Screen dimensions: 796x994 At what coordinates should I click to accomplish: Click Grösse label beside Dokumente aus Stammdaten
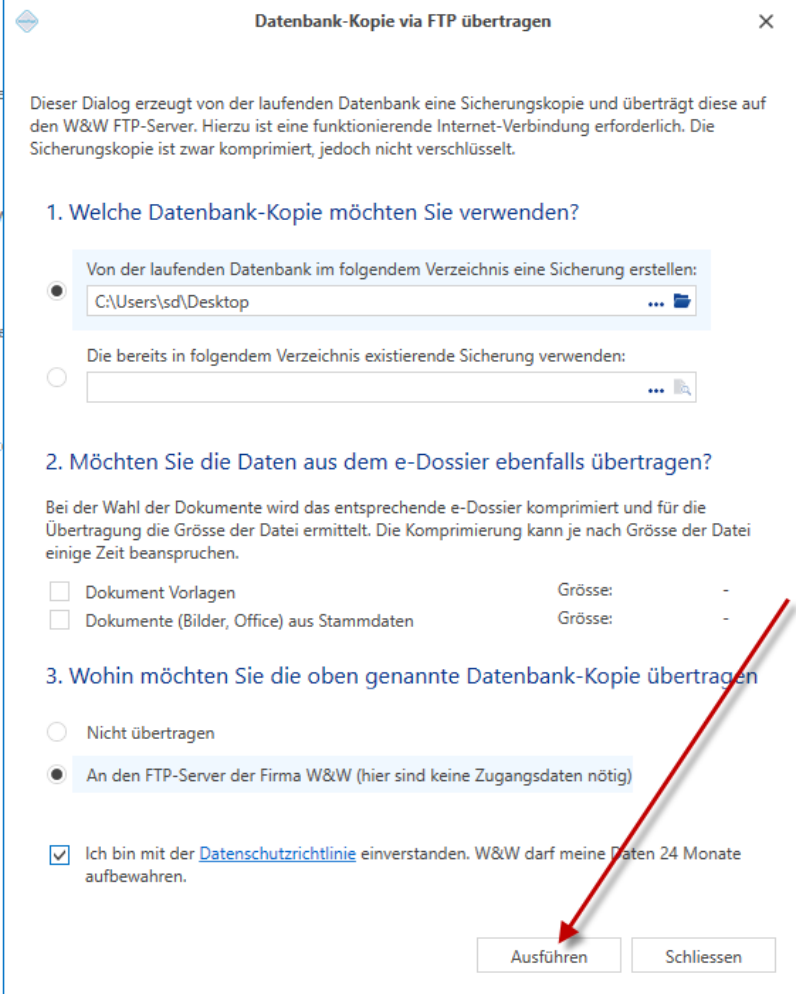pyautogui.click(x=585, y=617)
